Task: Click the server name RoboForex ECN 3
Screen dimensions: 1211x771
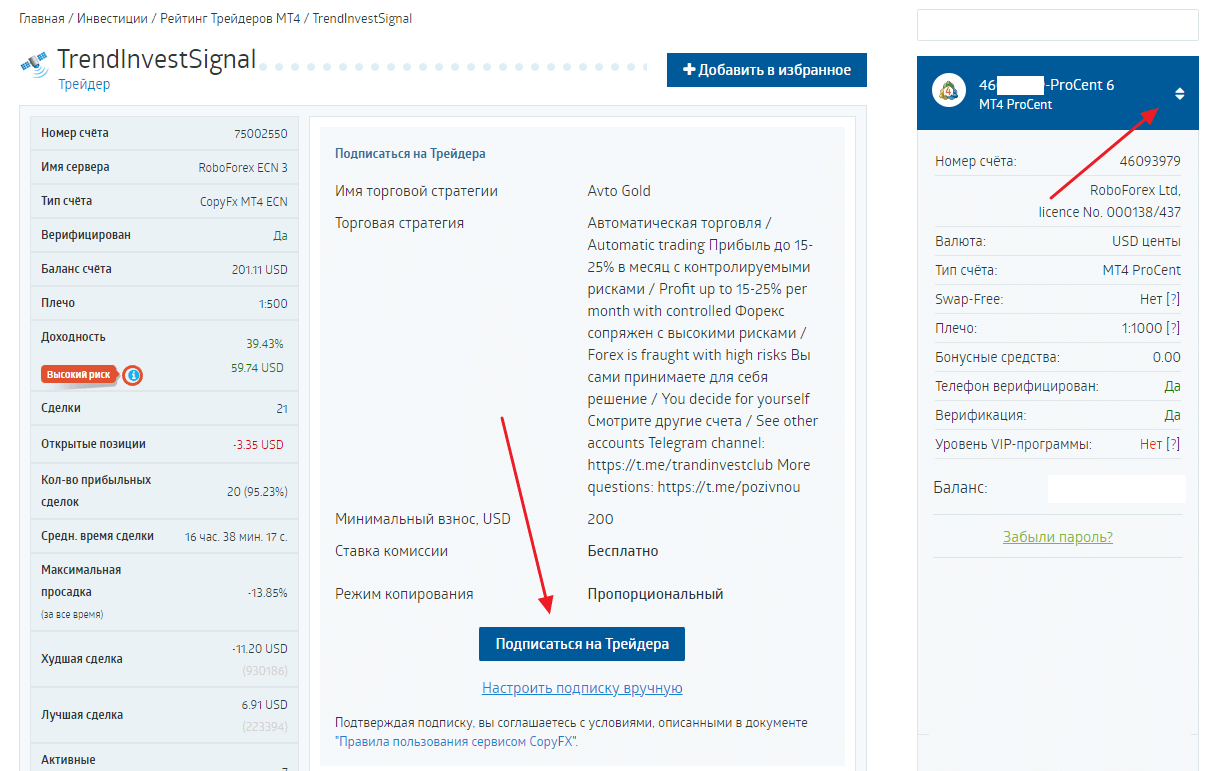Action: click(243, 168)
